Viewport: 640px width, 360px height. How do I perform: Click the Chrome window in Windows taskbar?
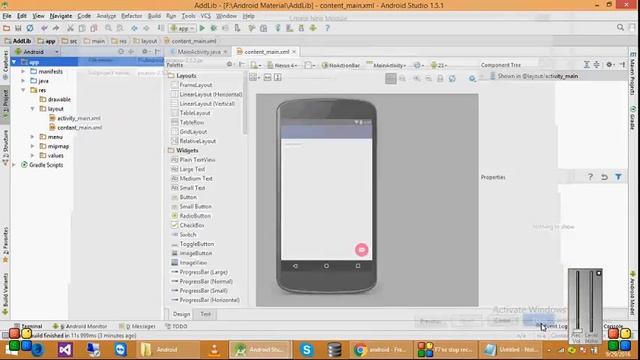(x=380, y=350)
